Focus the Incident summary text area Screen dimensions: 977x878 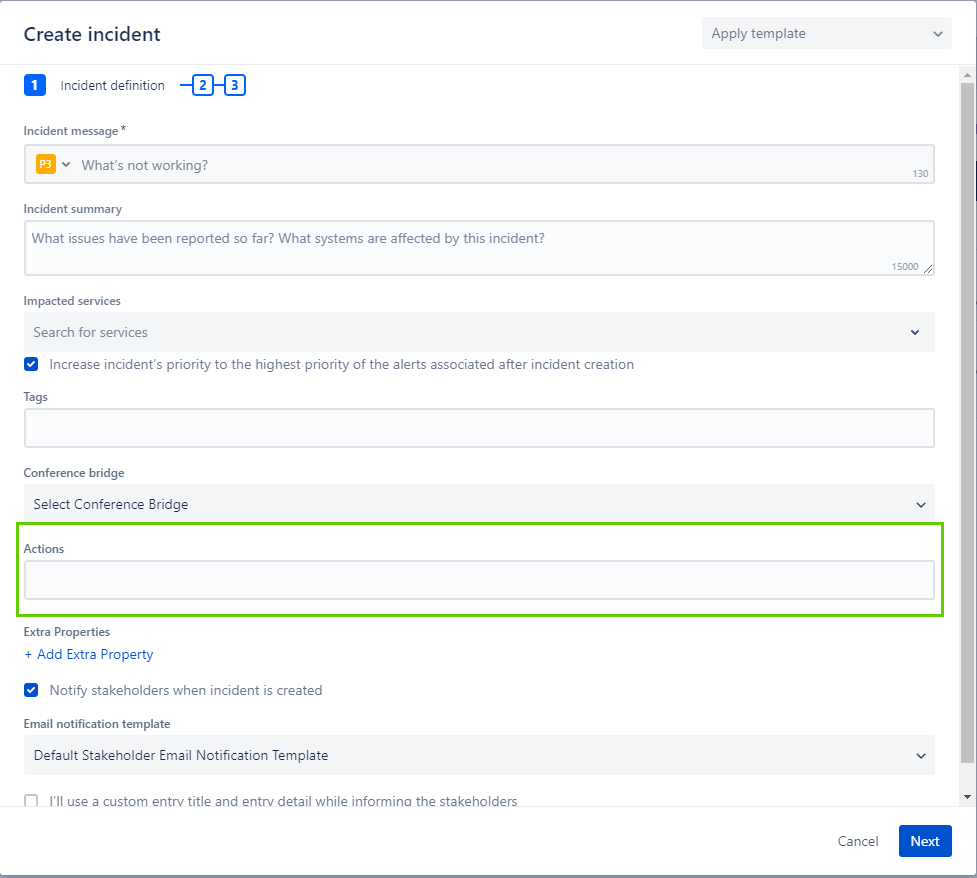pos(479,247)
